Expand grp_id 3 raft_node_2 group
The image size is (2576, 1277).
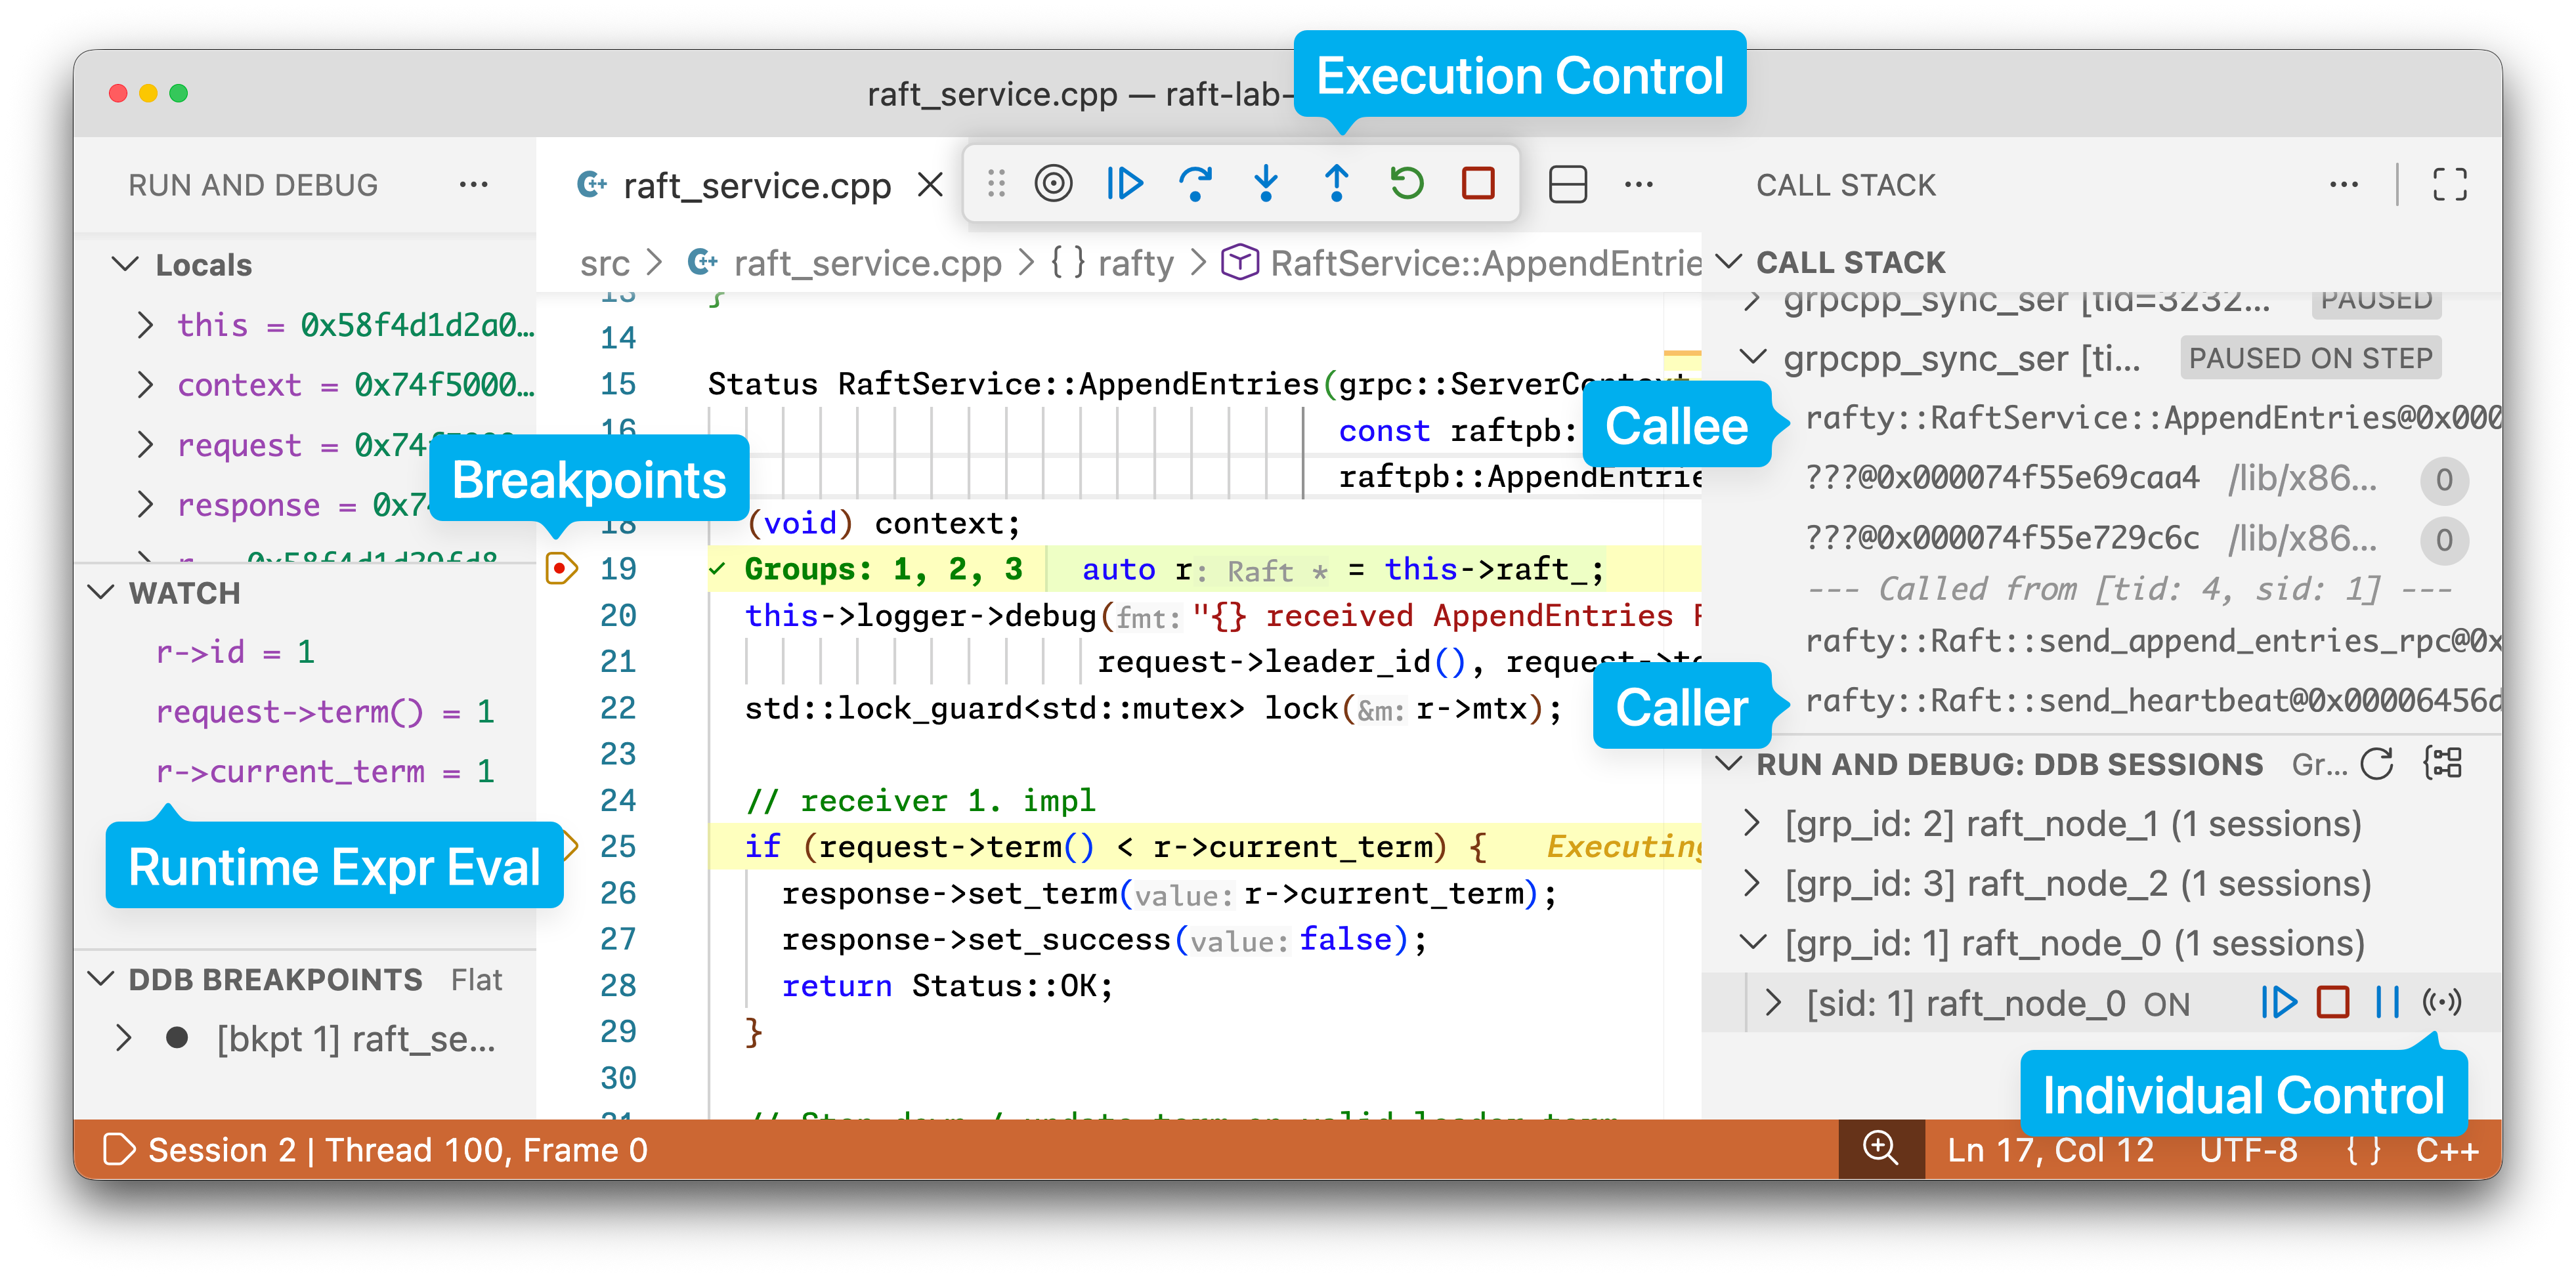(1751, 883)
